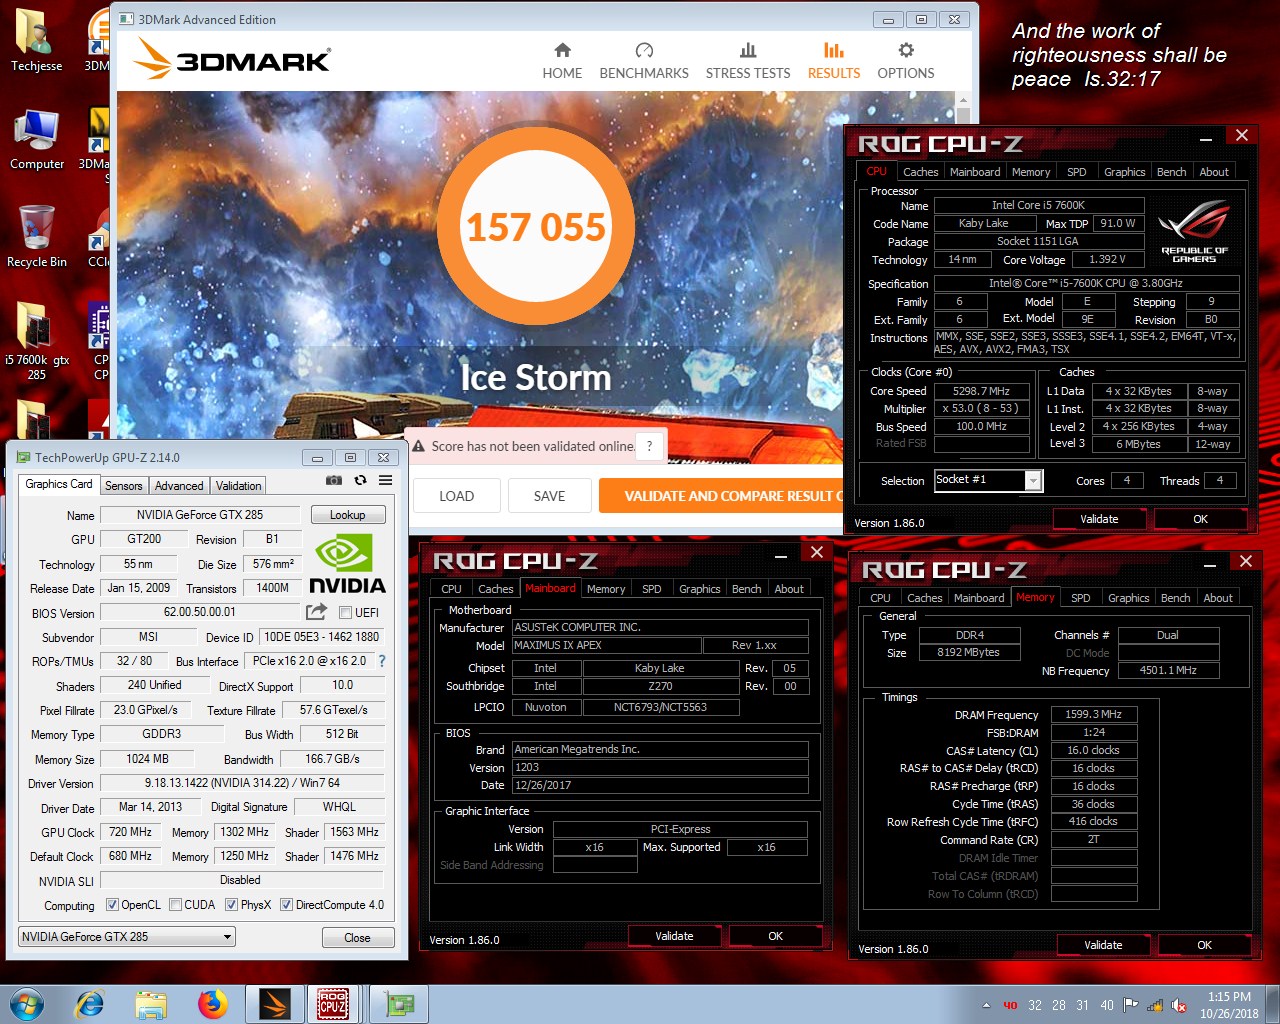Toggle the CUDA checkbox
Image resolution: width=1280 pixels, height=1024 pixels.
pyautogui.click(x=175, y=905)
